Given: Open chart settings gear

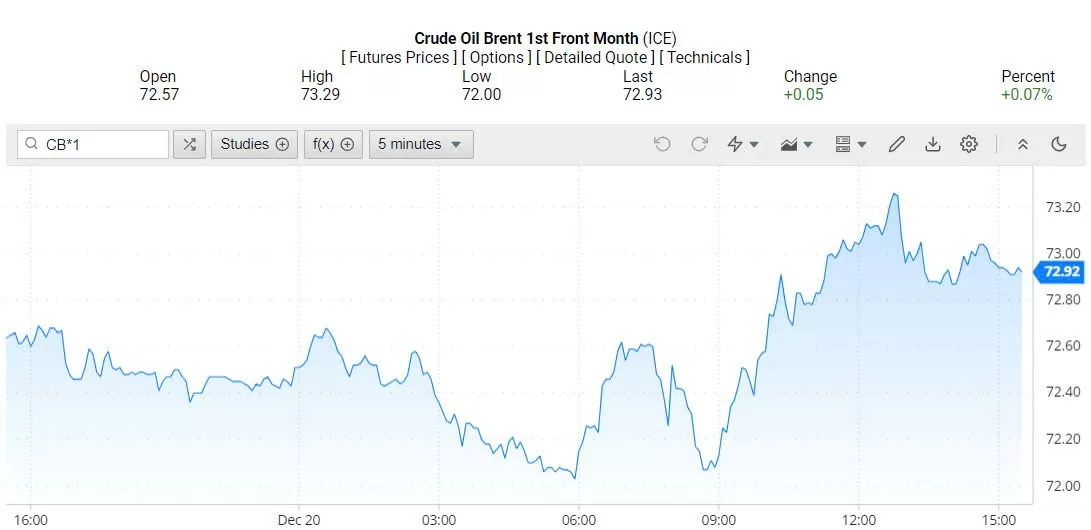Looking at the screenshot, I should [x=968, y=144].
